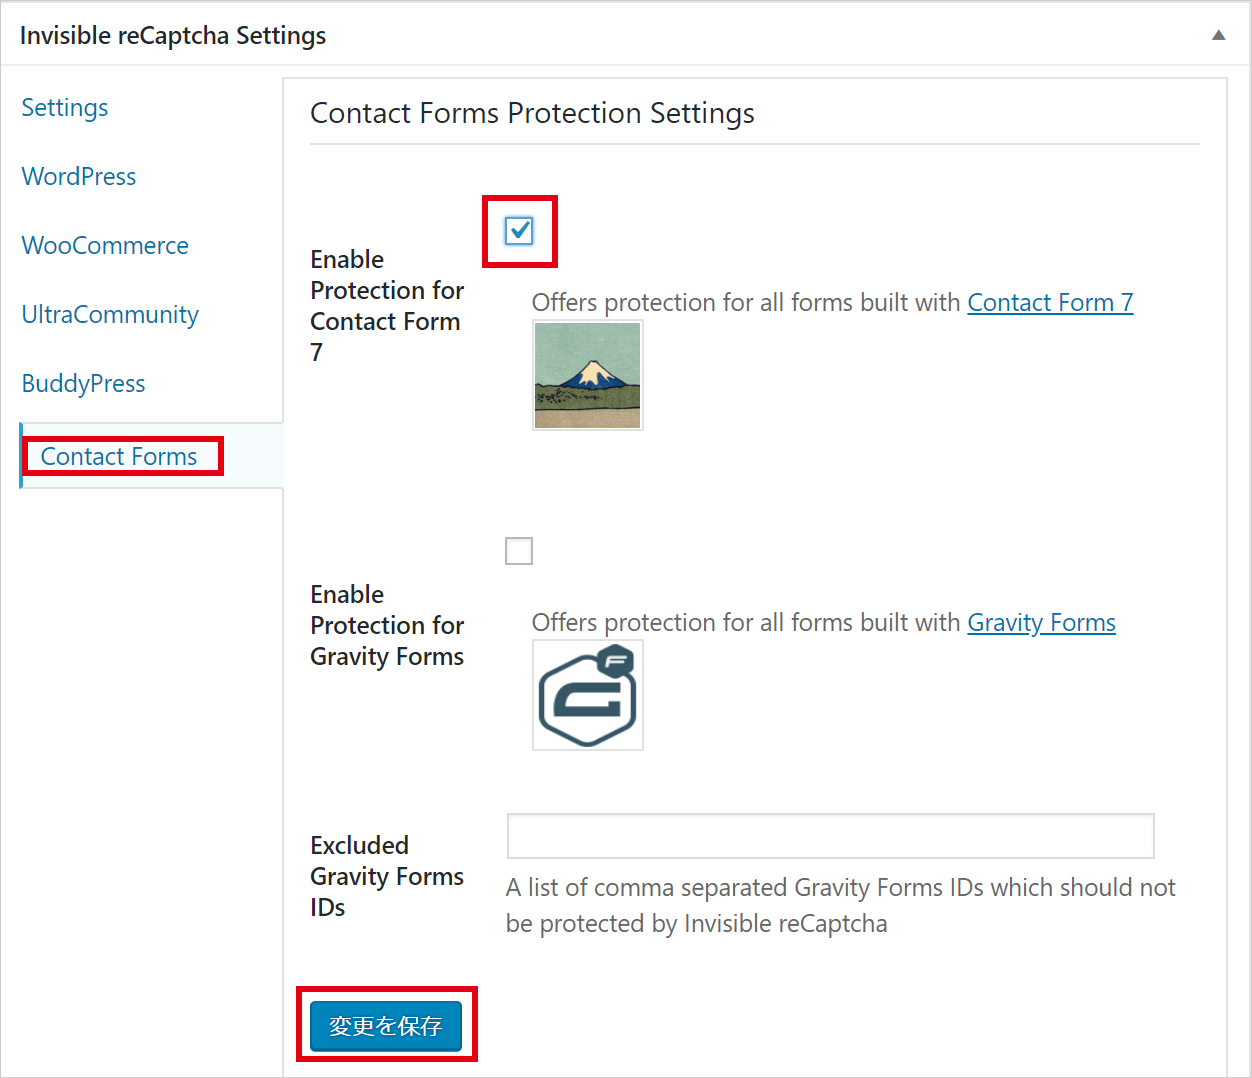Click the Invisible reCaptcha Settings panel title
This screenshot has height=1078, width=1252.
(x=173, y=35)
